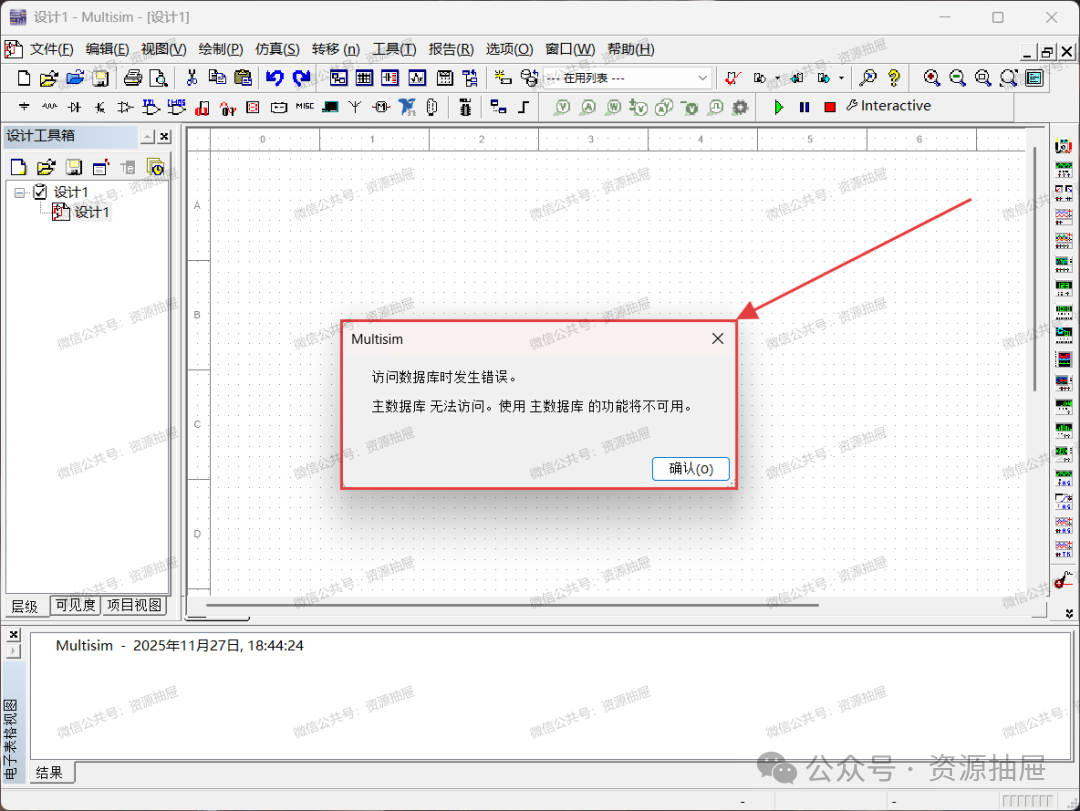Zoom to fit the page
Image resolution: width=1080 pixels, height=811 pixels.
coord(1008,78)
